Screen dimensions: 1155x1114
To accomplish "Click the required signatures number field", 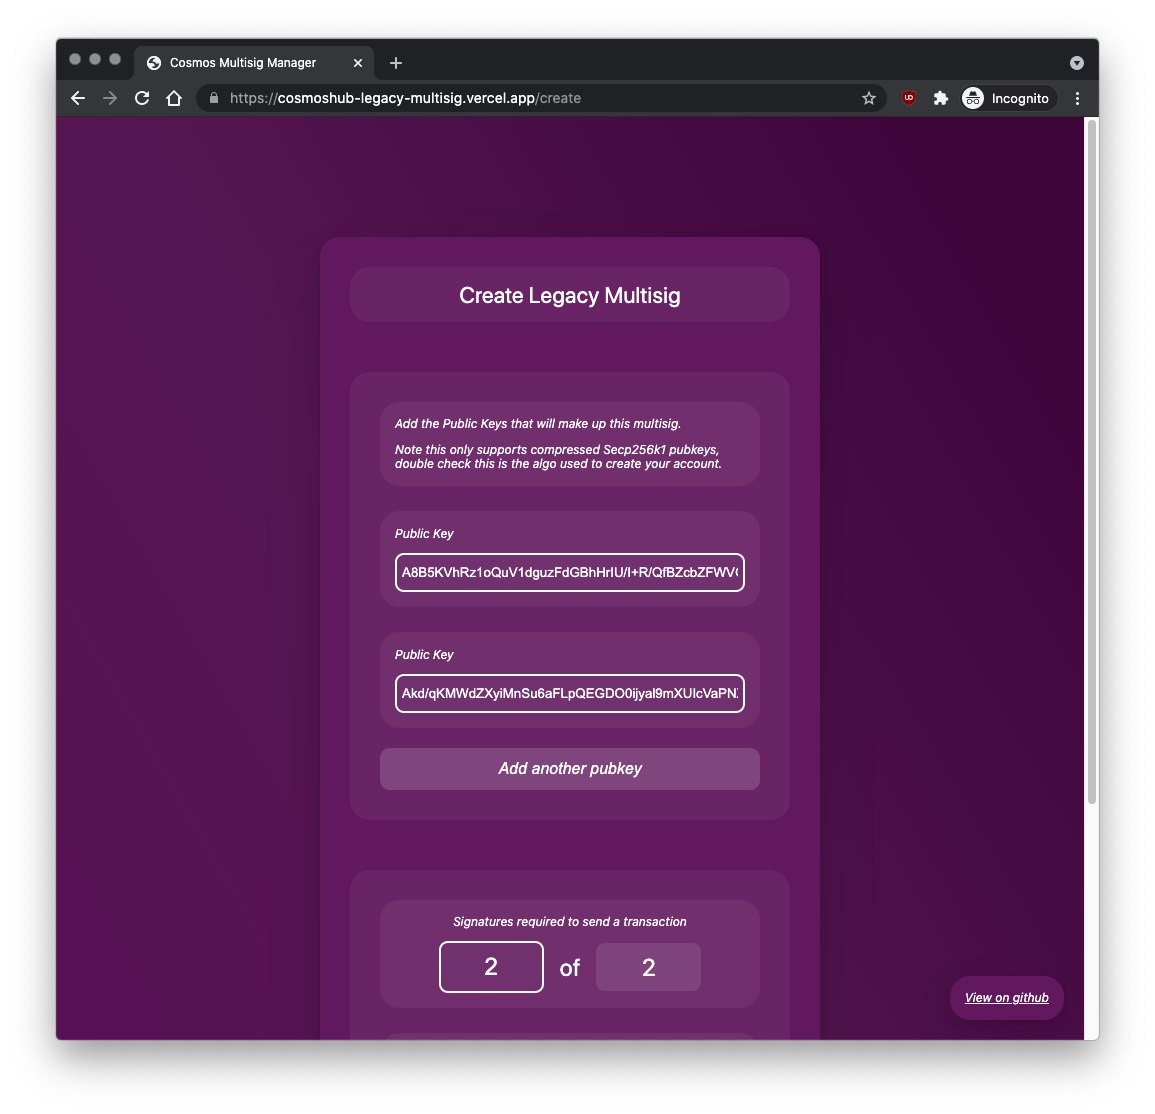I will point(491,967).
